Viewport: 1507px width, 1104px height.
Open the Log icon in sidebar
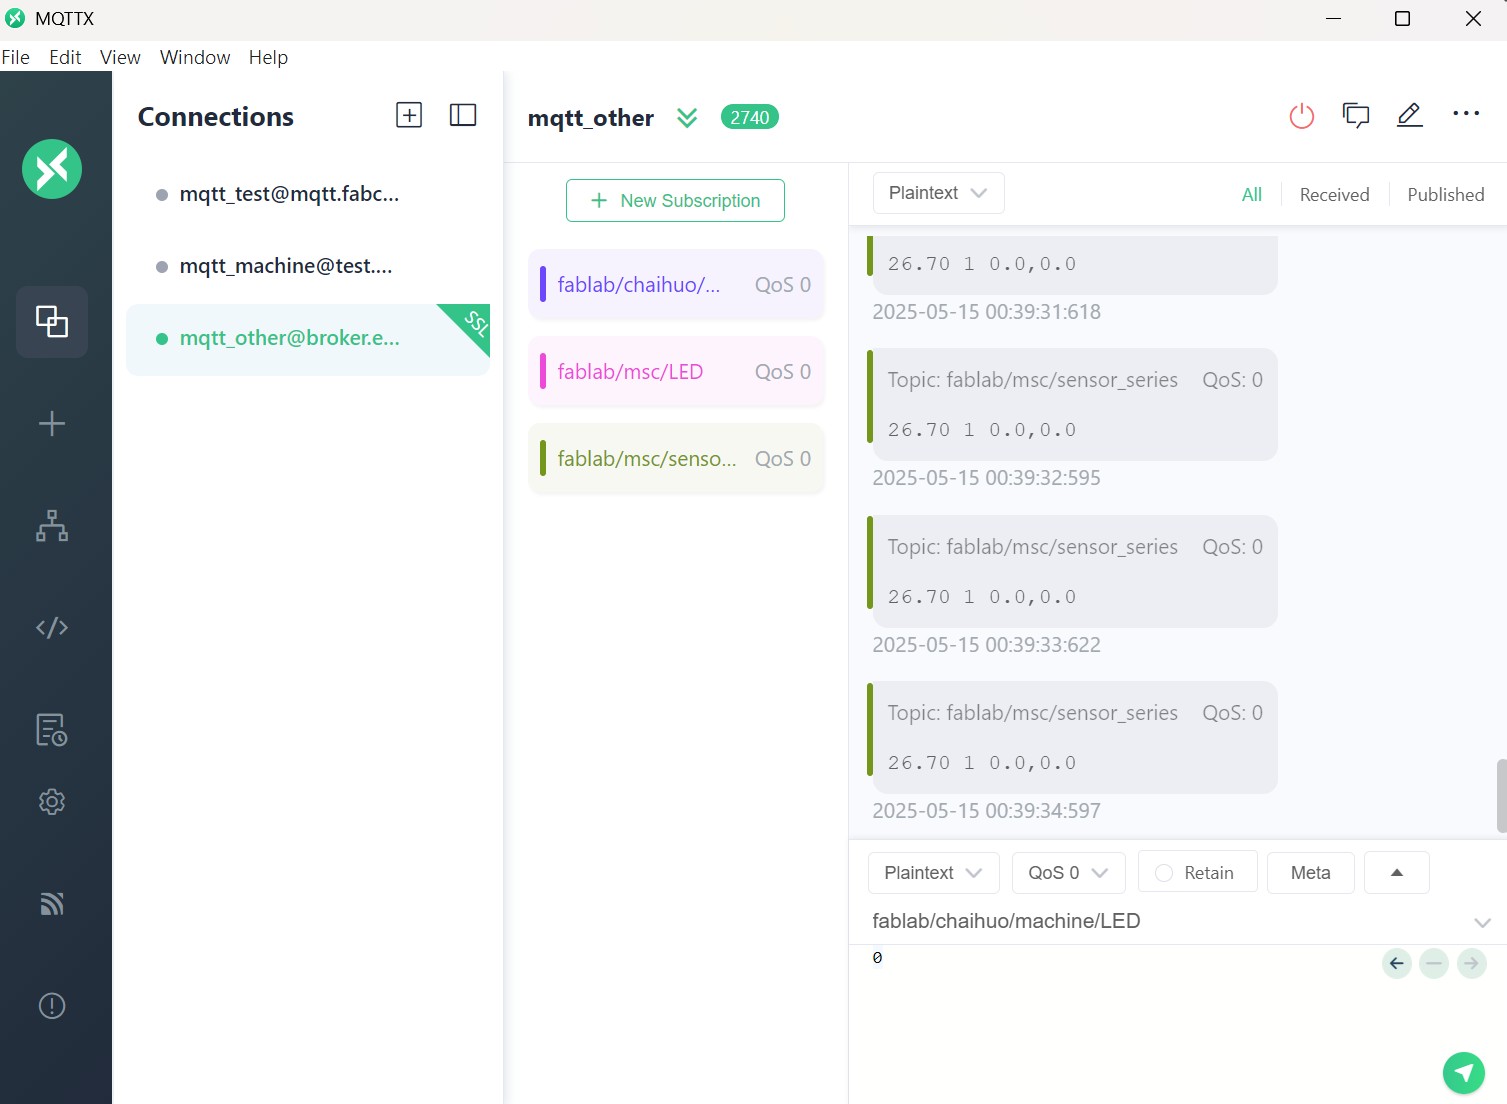[x=52, y=729]
